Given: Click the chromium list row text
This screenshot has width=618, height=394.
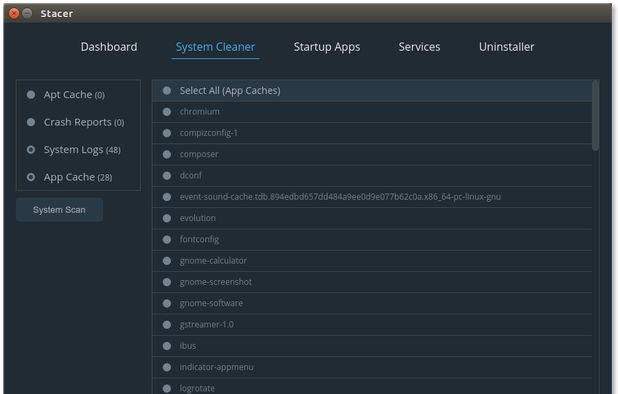Looking at the screenshot, I should (x=199, y=112).
